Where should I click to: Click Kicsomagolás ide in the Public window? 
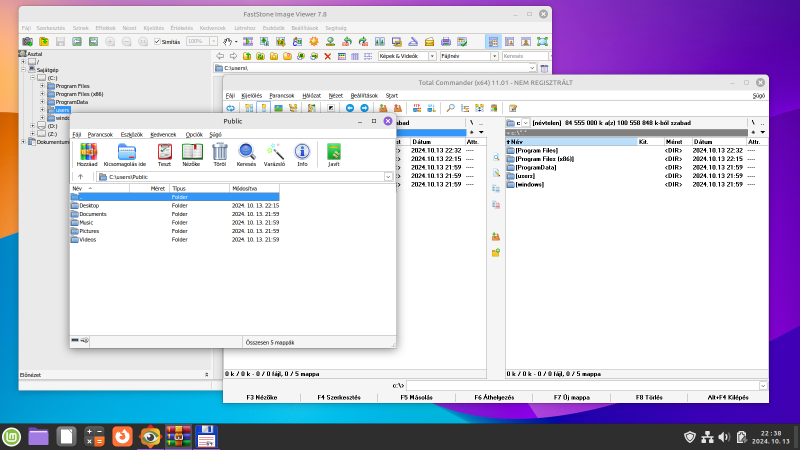(125, 155)
